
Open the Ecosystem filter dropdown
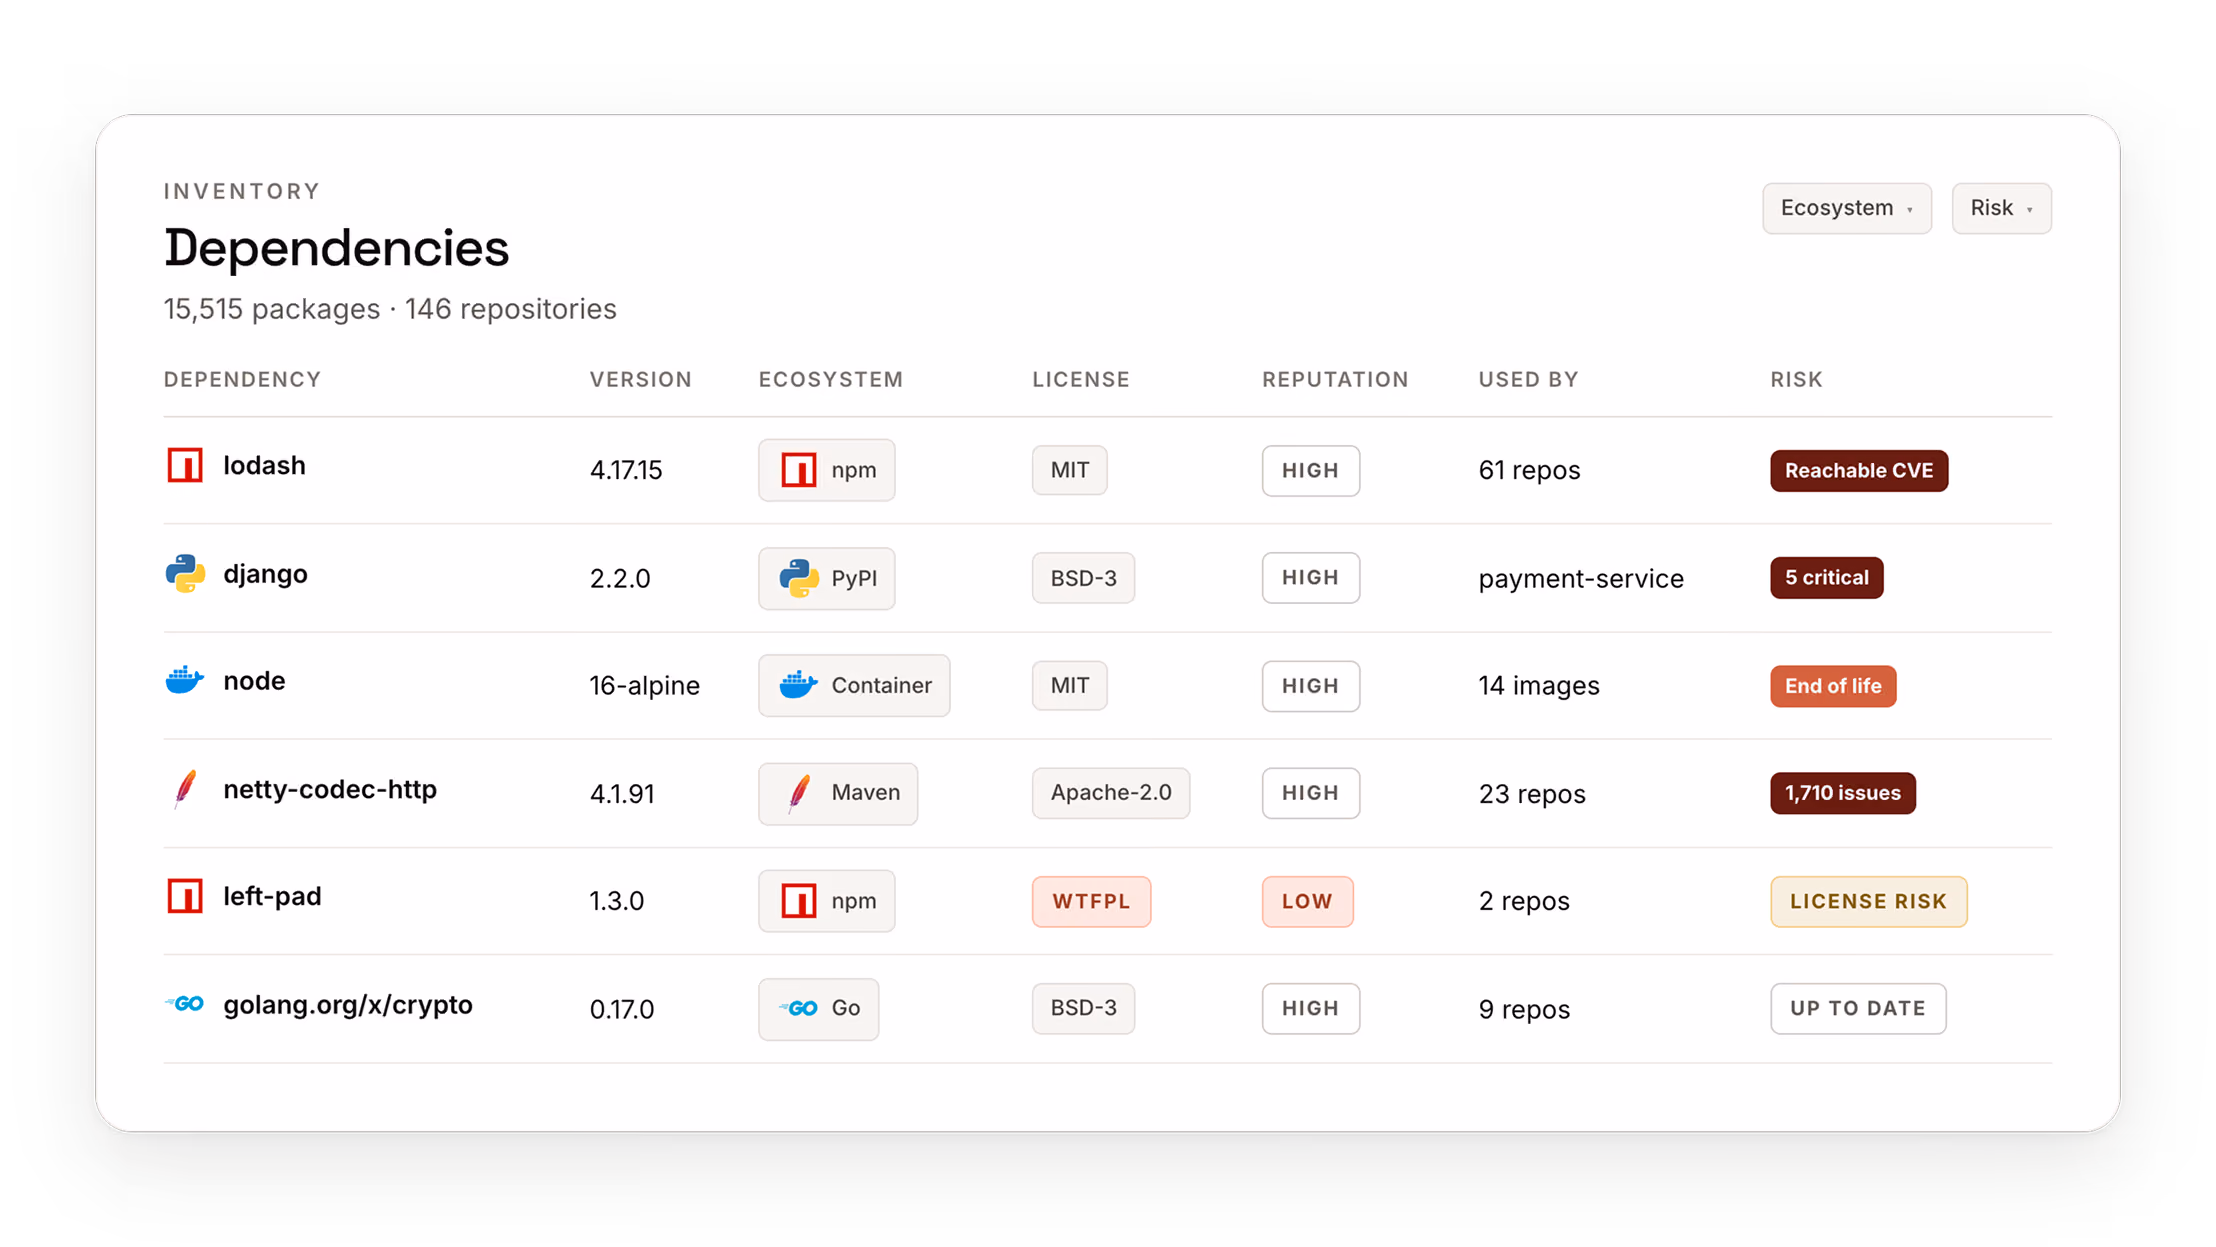point(1846,208)
